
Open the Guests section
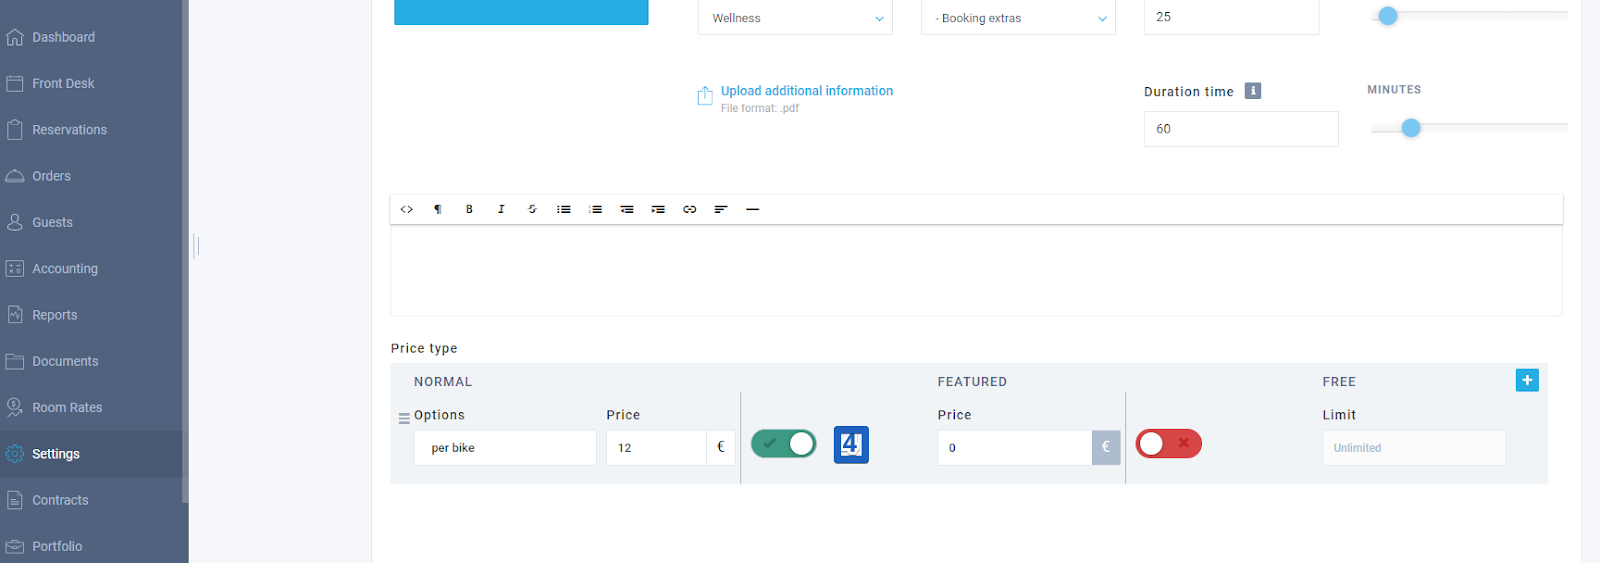point(52,222)
